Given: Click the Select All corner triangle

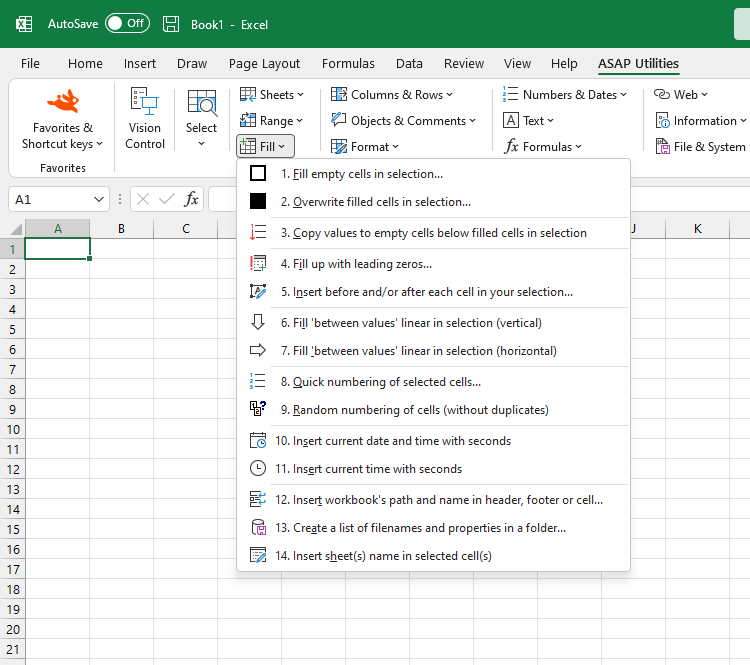Looking at the screenshot, I should [16, 229].
